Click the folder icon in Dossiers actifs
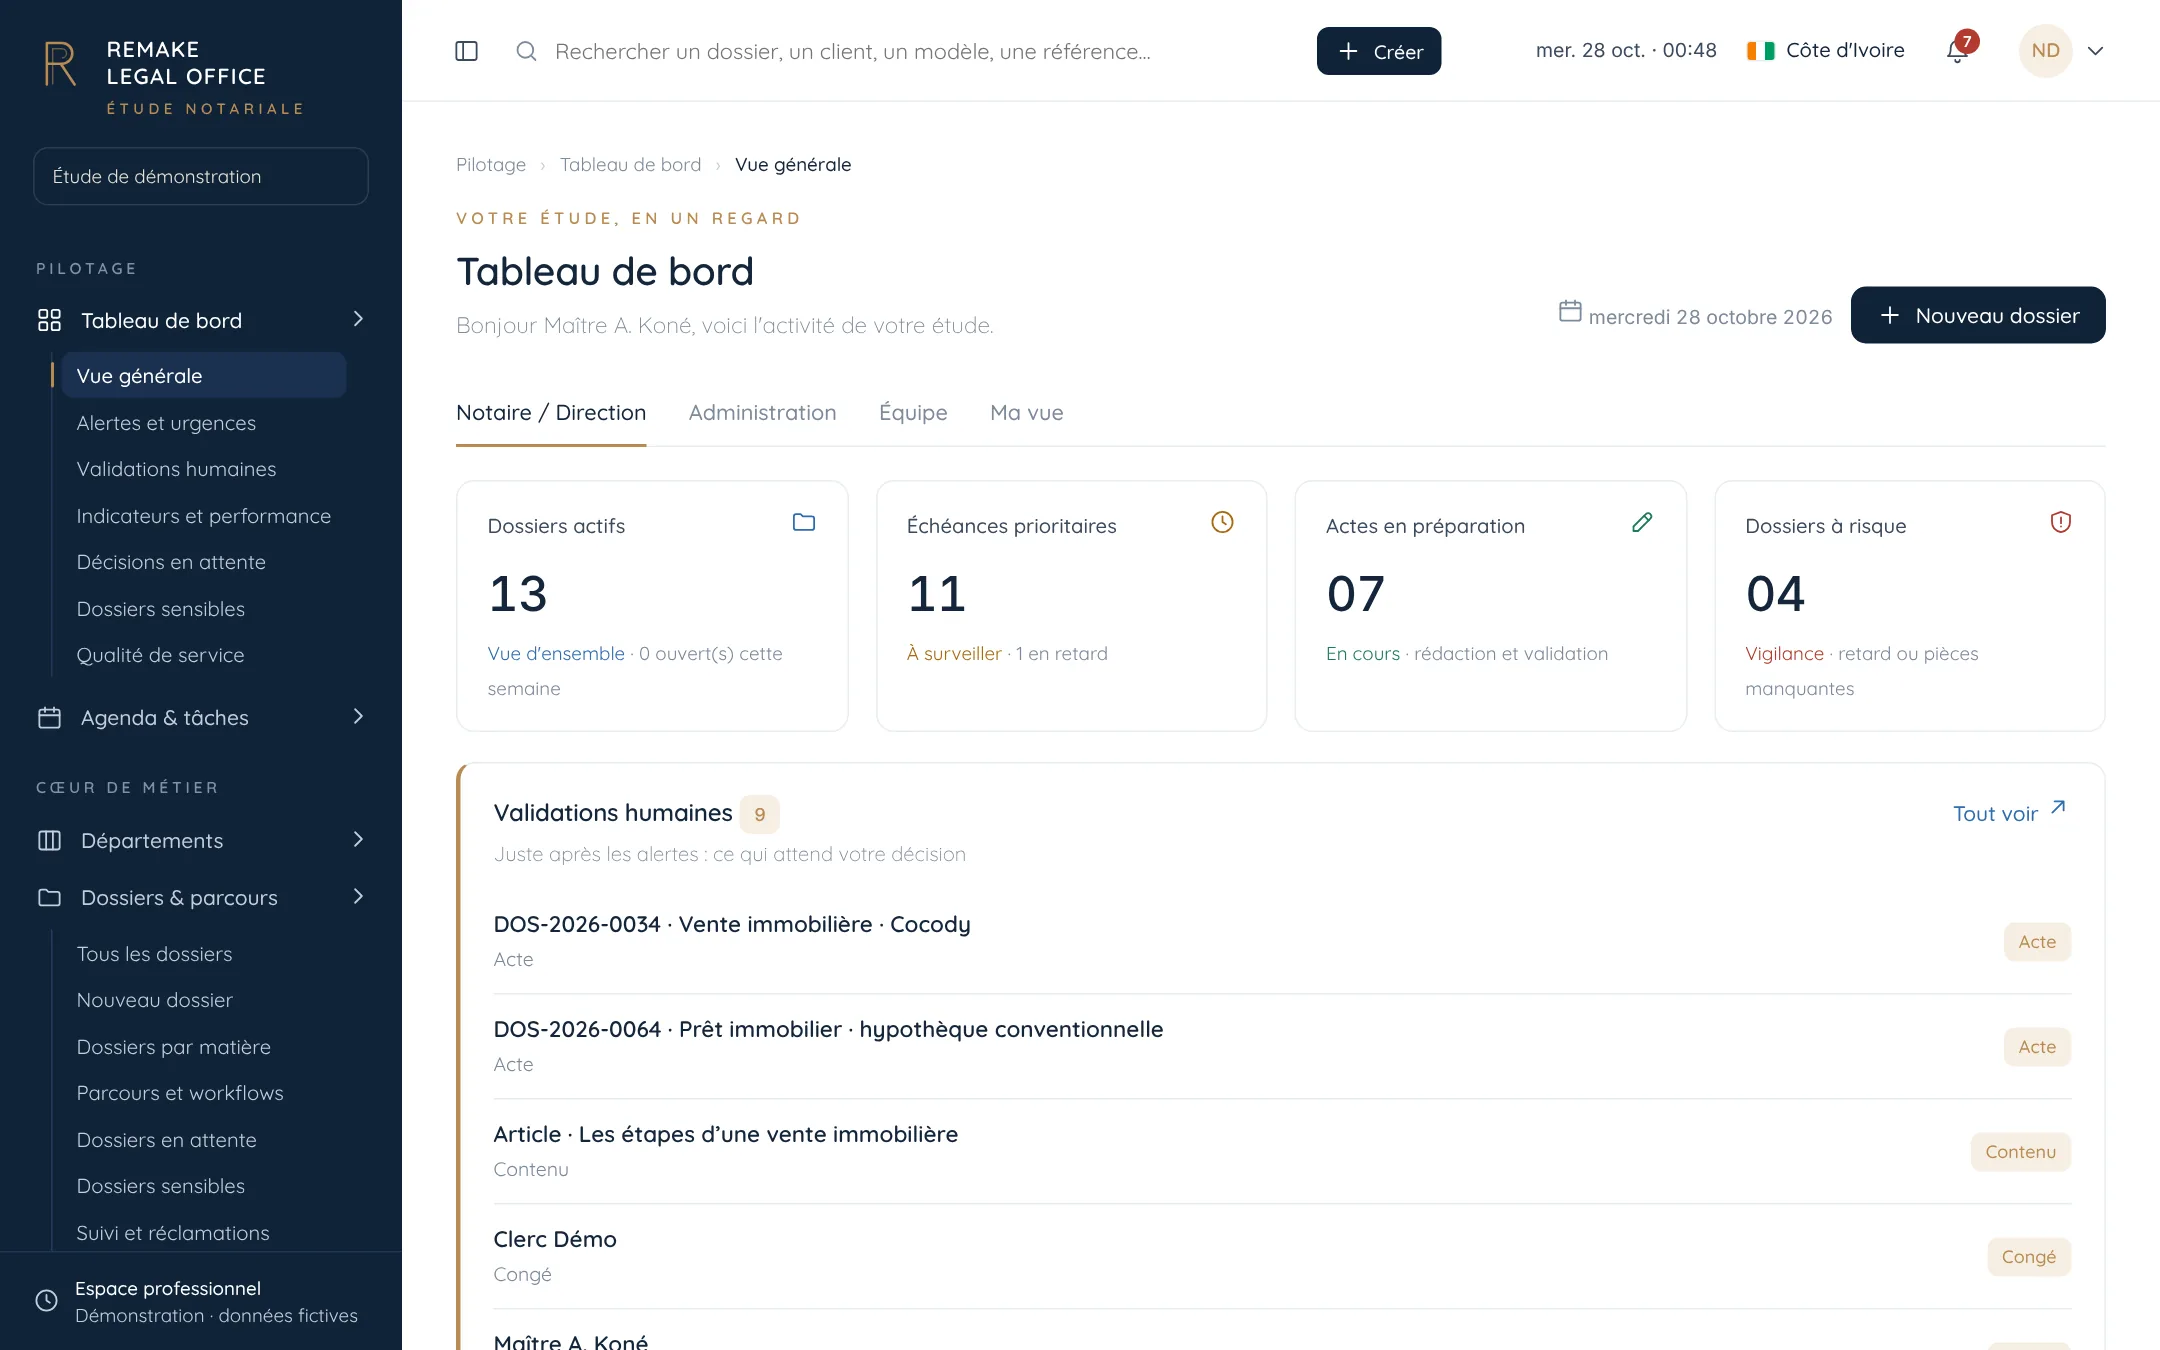 click(804, 522)
